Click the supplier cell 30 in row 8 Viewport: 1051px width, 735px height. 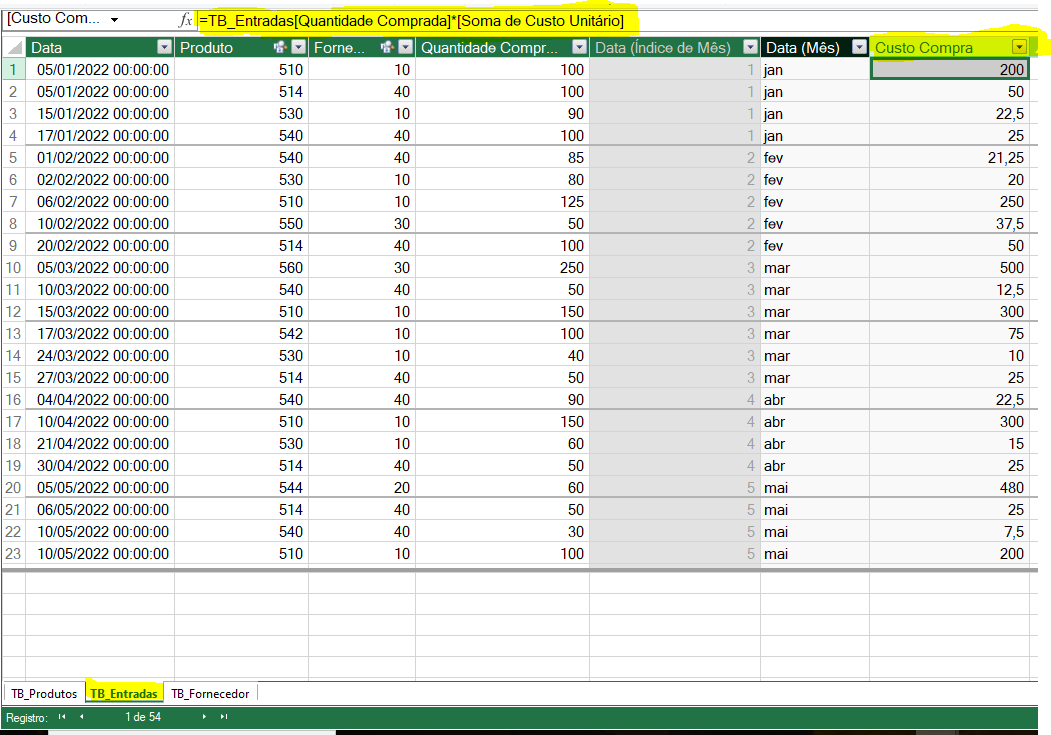tap(362, 223)
